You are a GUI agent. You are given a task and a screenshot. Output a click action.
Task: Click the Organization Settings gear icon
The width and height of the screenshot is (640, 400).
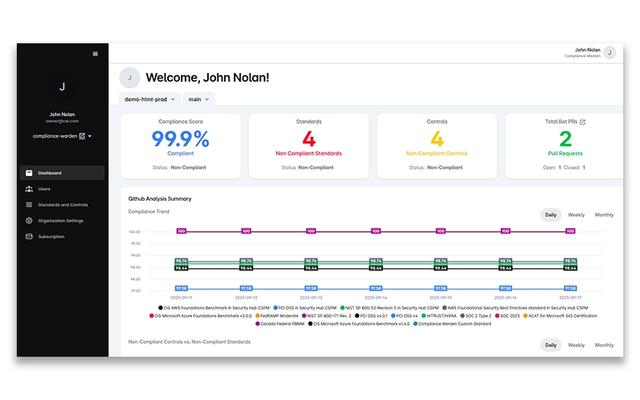coord(28,220)
